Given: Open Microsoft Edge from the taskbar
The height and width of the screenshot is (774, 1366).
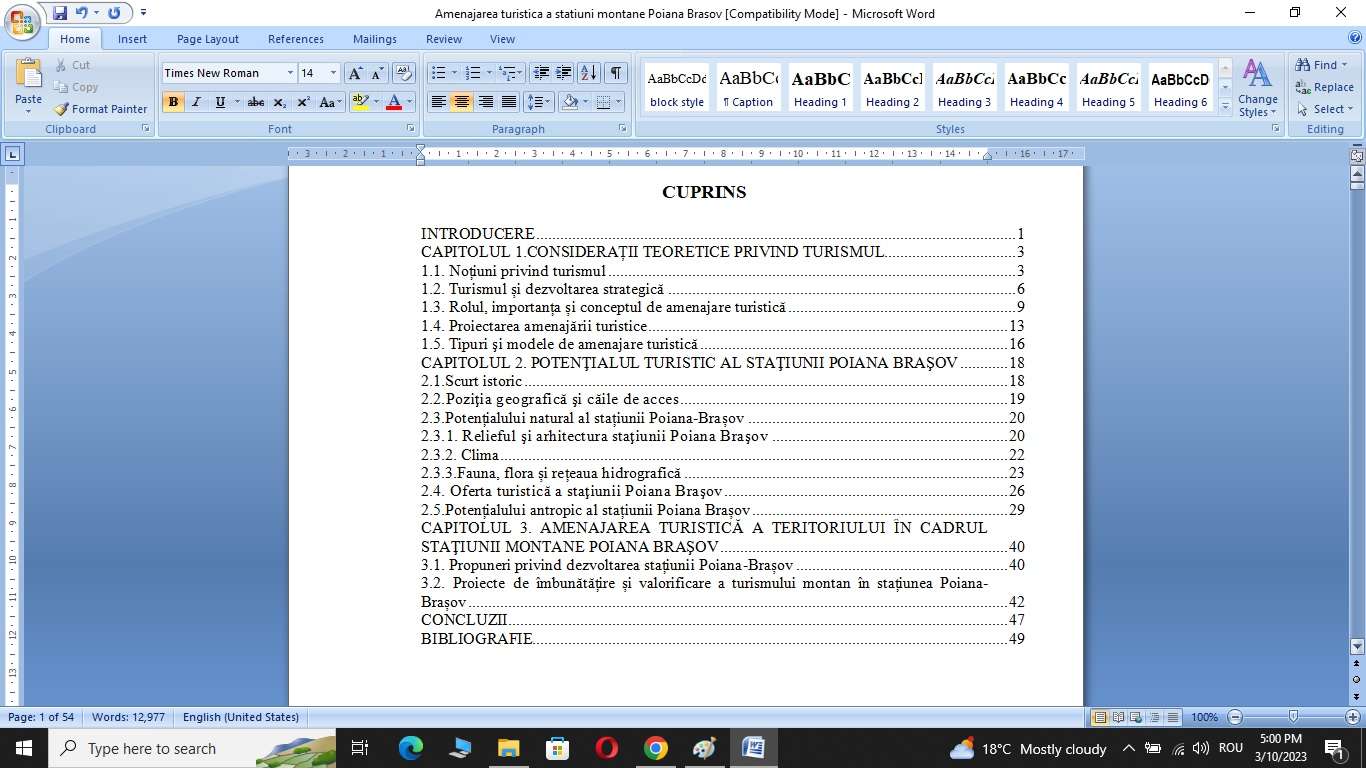Looking at the screenshot, I should click(x=411, y=748).
